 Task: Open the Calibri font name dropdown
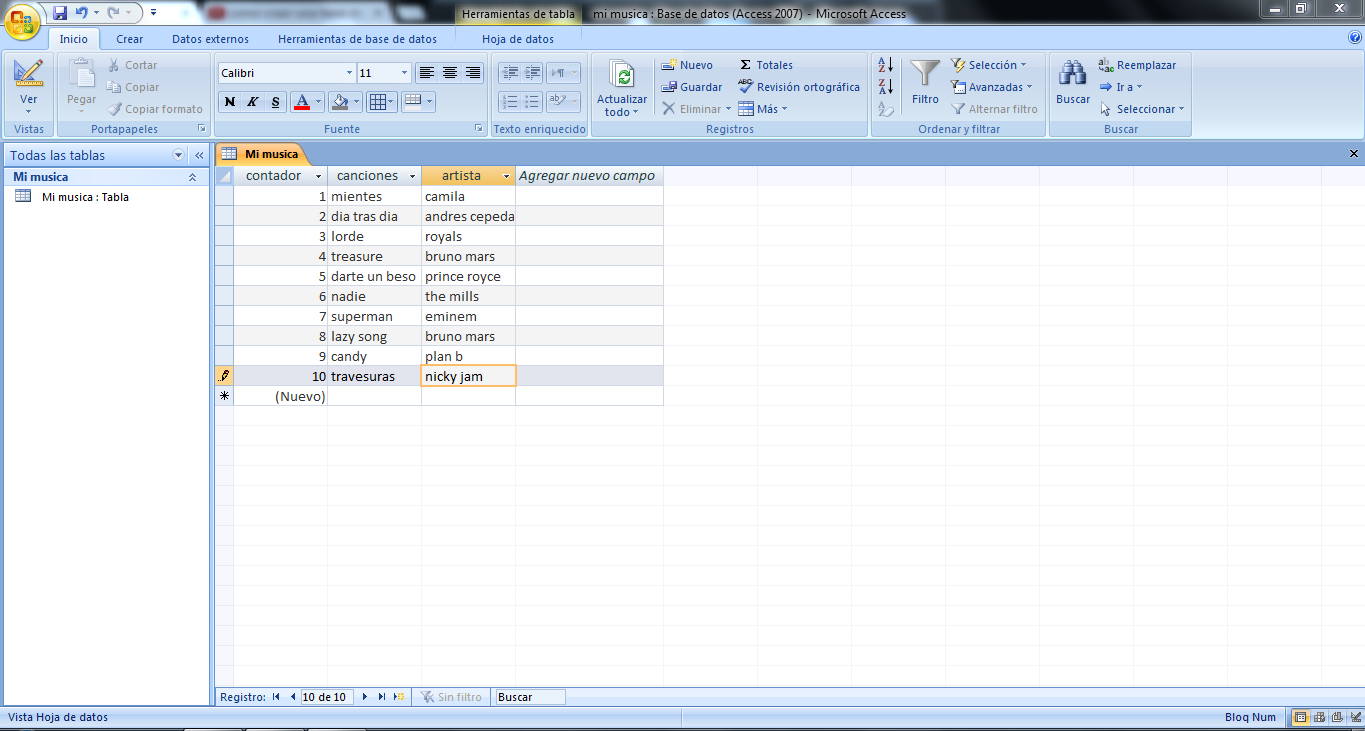tap(349, 73)
